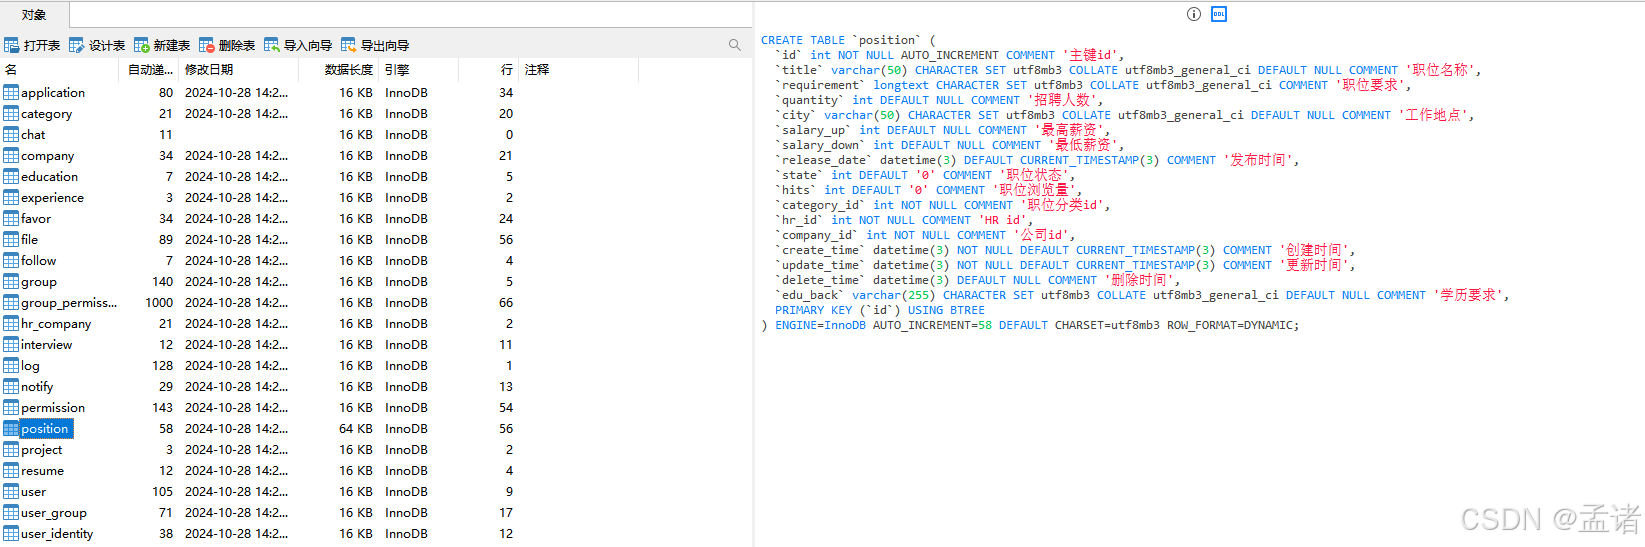Switch to the 对象 (Objects) tab
The image size is (1645, 547).
pos(34,14)
